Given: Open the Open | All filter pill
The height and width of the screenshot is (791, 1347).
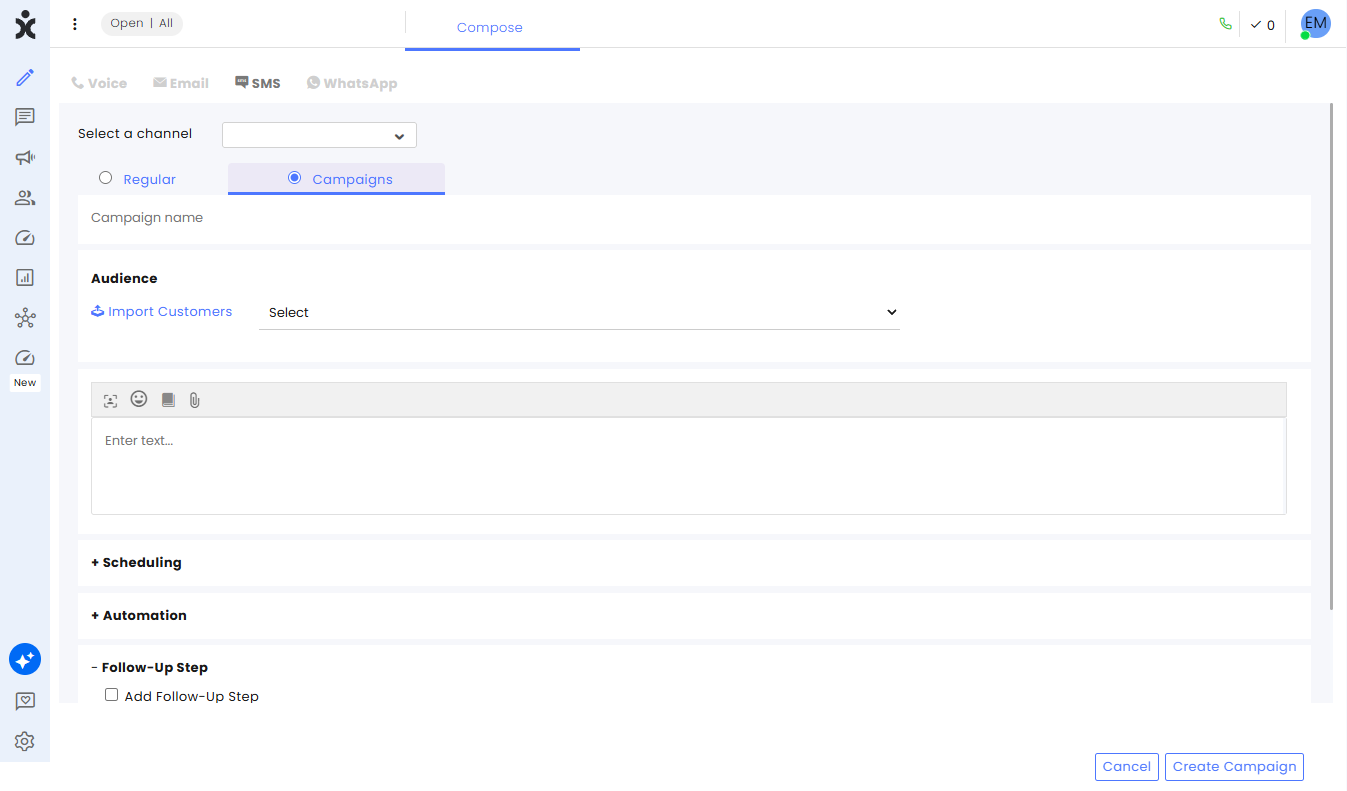Looking at the screenshot, I should point(142,24).
